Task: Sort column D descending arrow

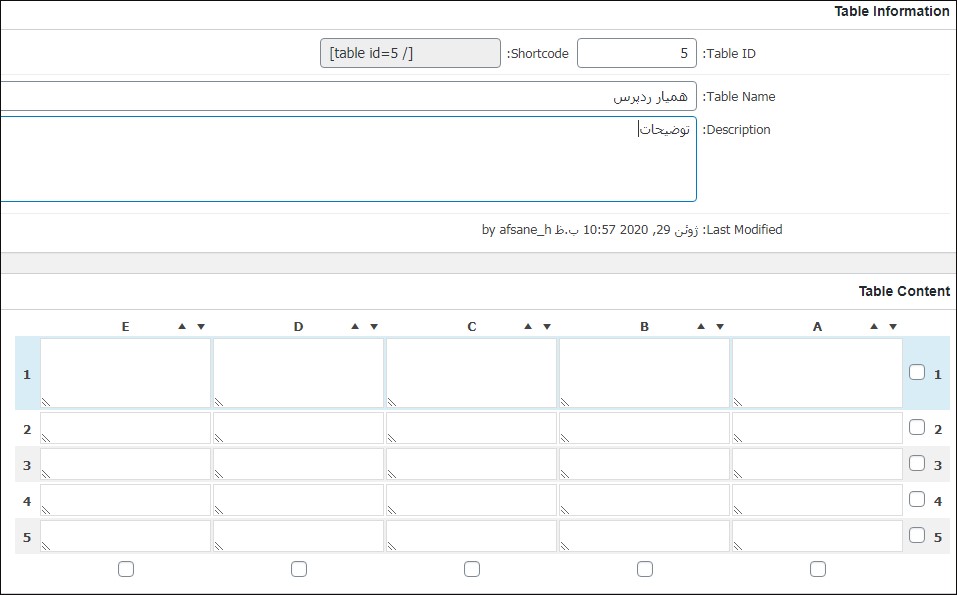Action: pyautogui.click(x=374, y=326)
